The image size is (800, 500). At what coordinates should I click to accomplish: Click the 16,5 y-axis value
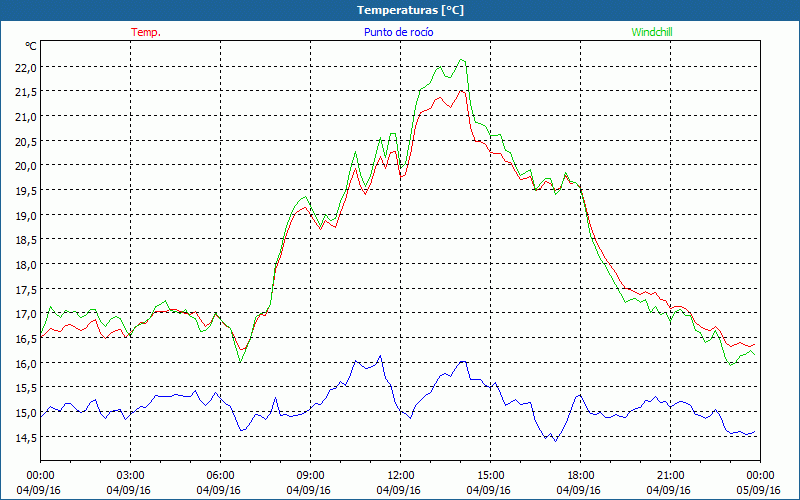[x=26, y=339]
